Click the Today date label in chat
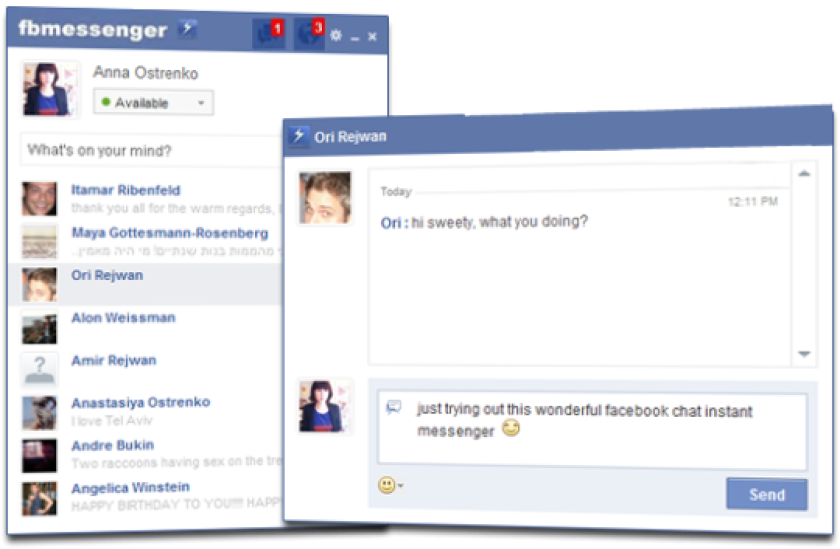840x549 pixels. [396, 192]
